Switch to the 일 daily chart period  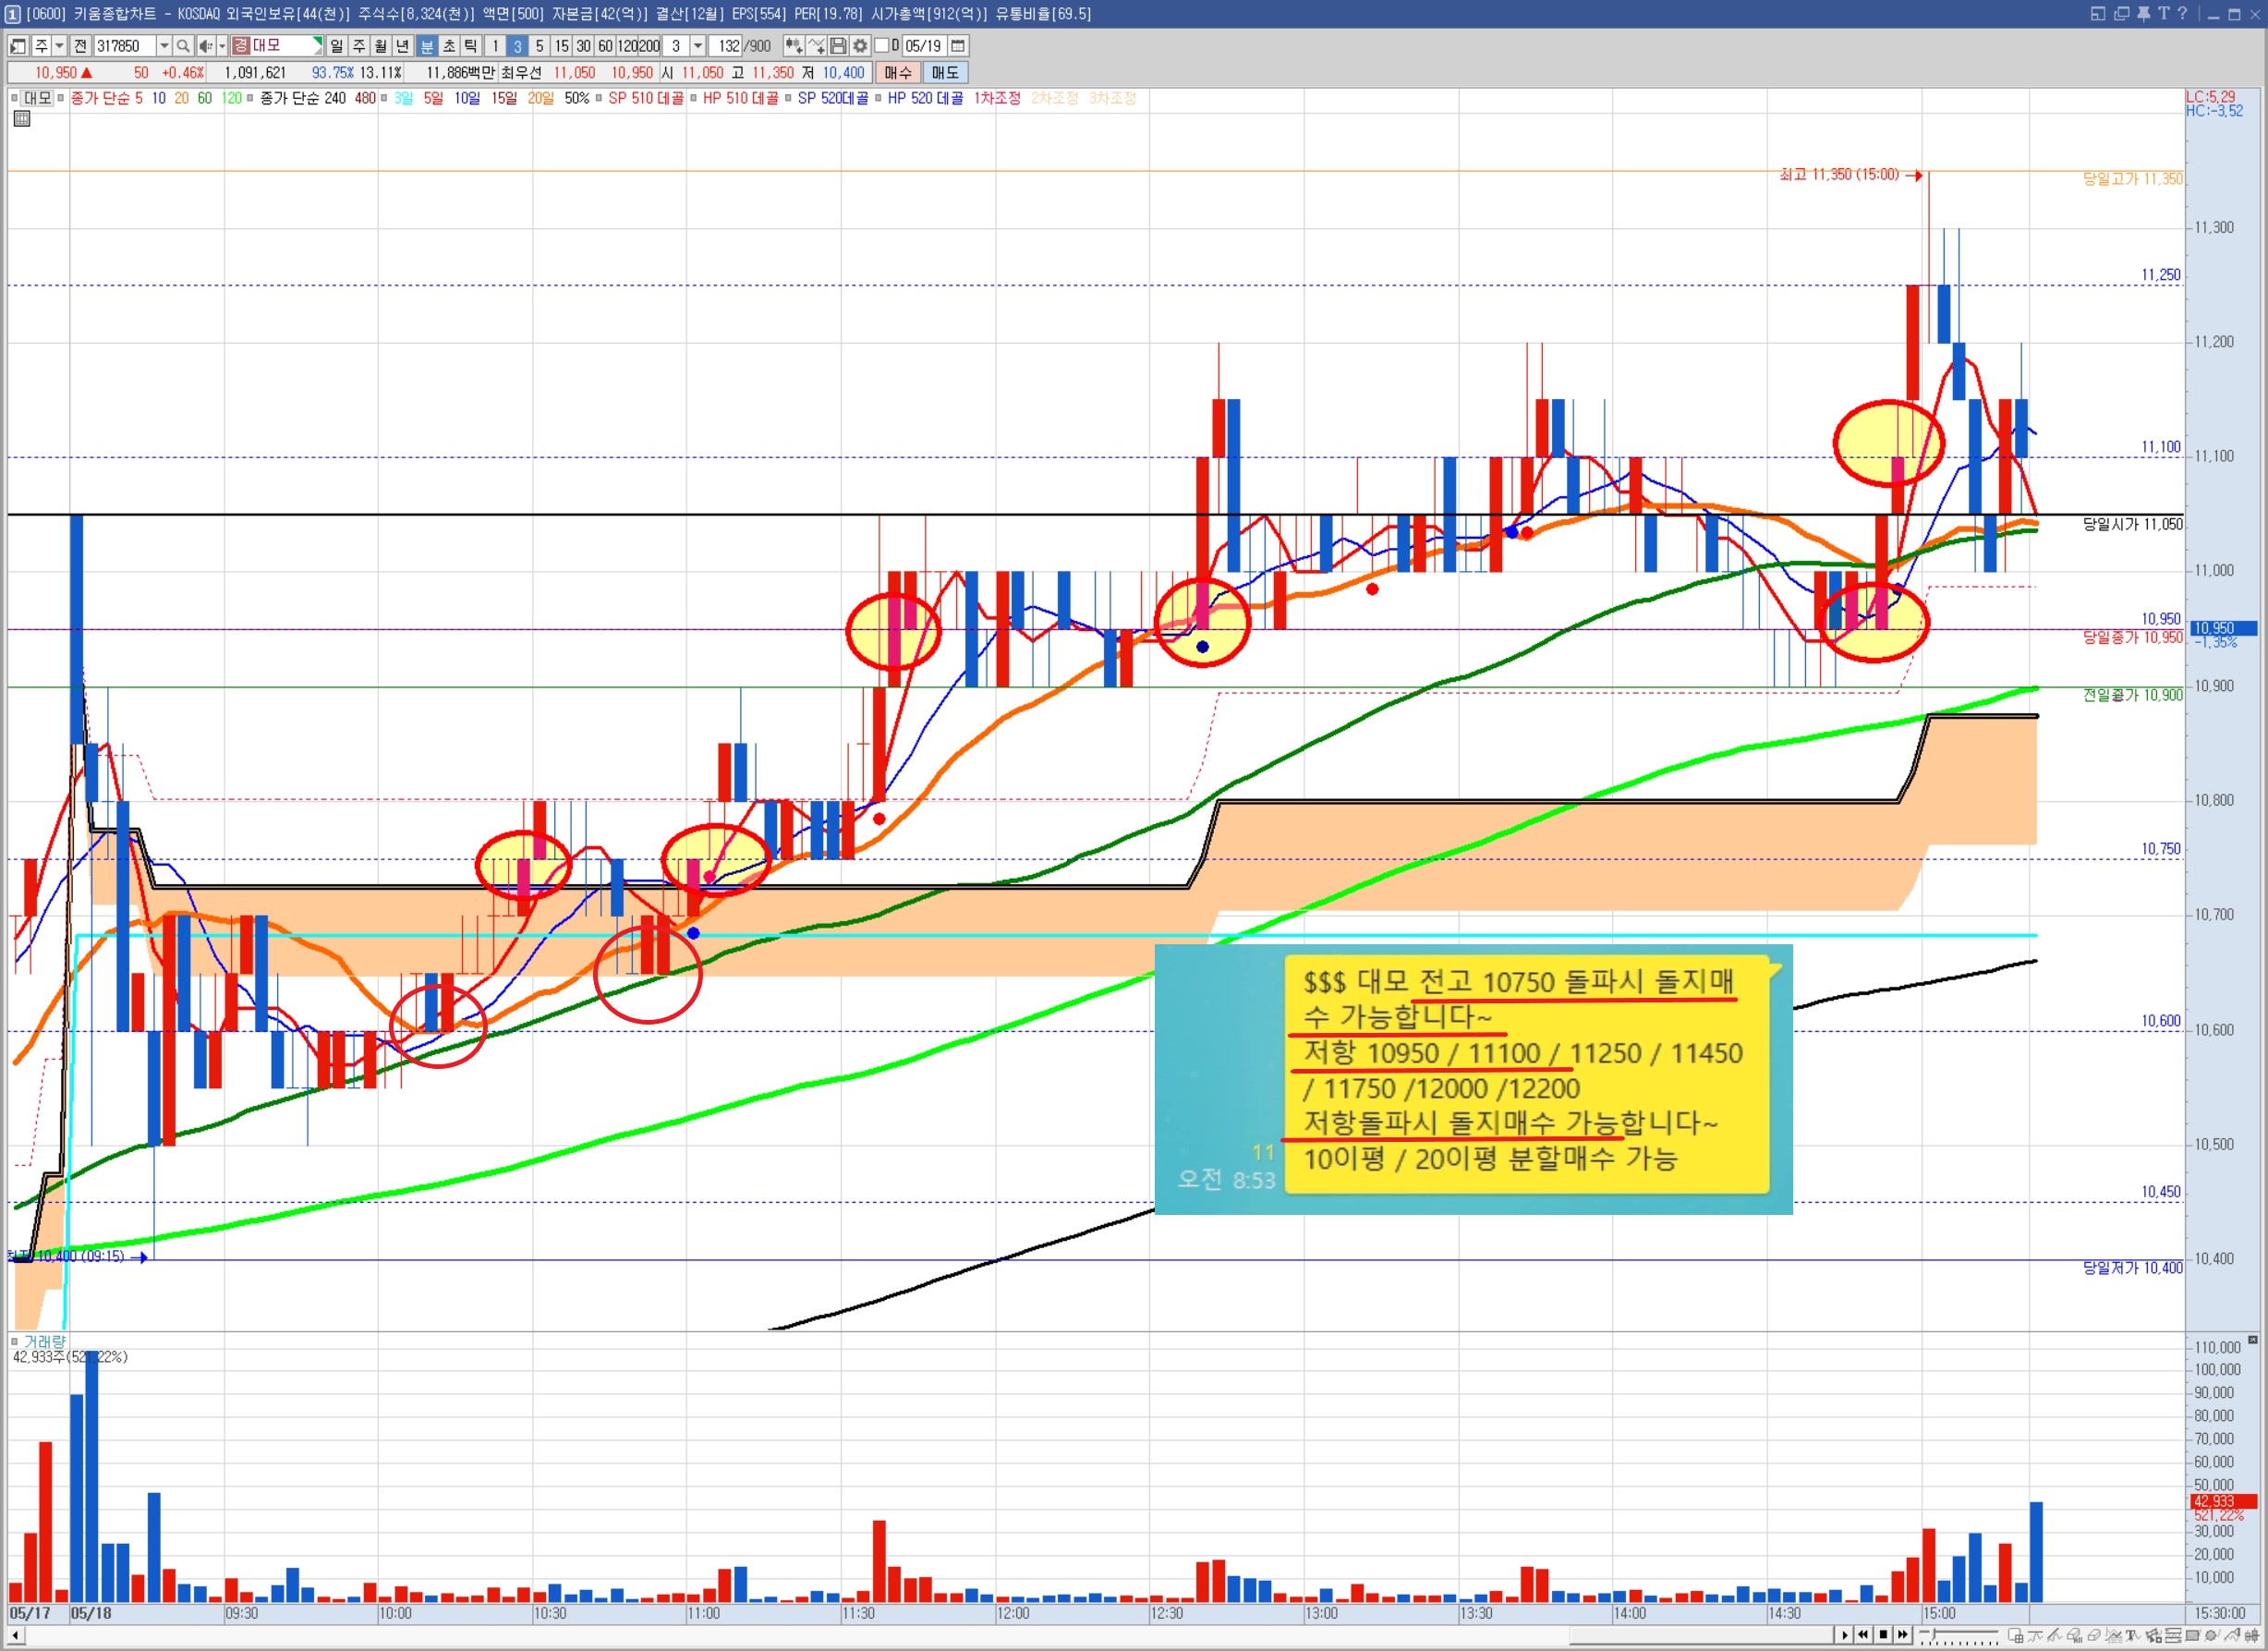tap(336, 46)
